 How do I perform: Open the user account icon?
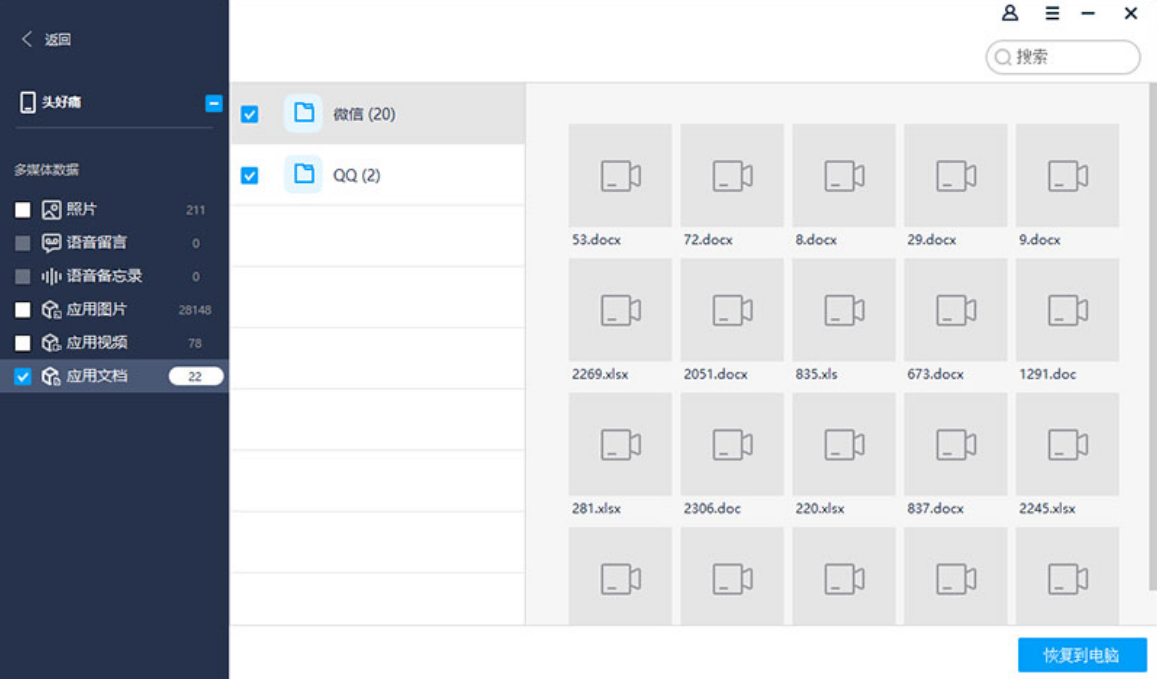coord(1009,13)
